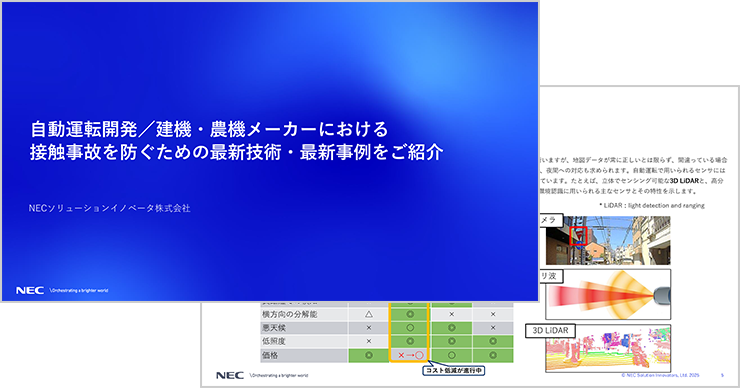Click the white NEC logo on the blue slide
Screen dimensions: 740x388
click(x=30, y=290)
